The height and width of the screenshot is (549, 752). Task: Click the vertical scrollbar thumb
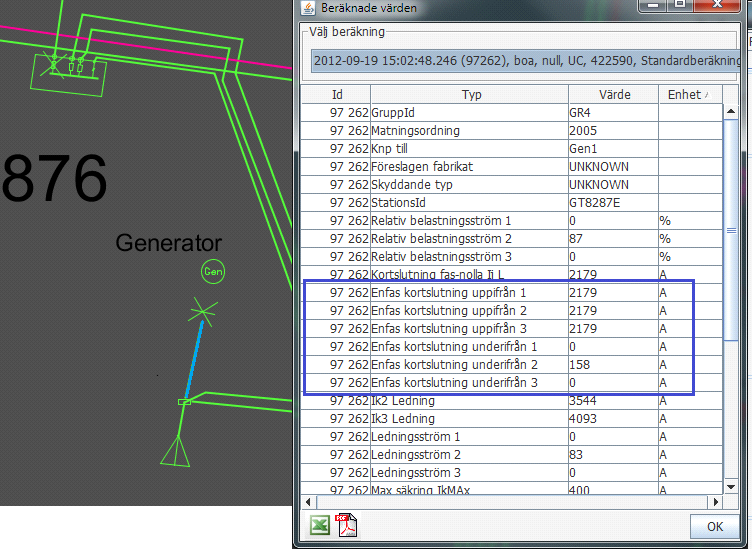point(731,230)
